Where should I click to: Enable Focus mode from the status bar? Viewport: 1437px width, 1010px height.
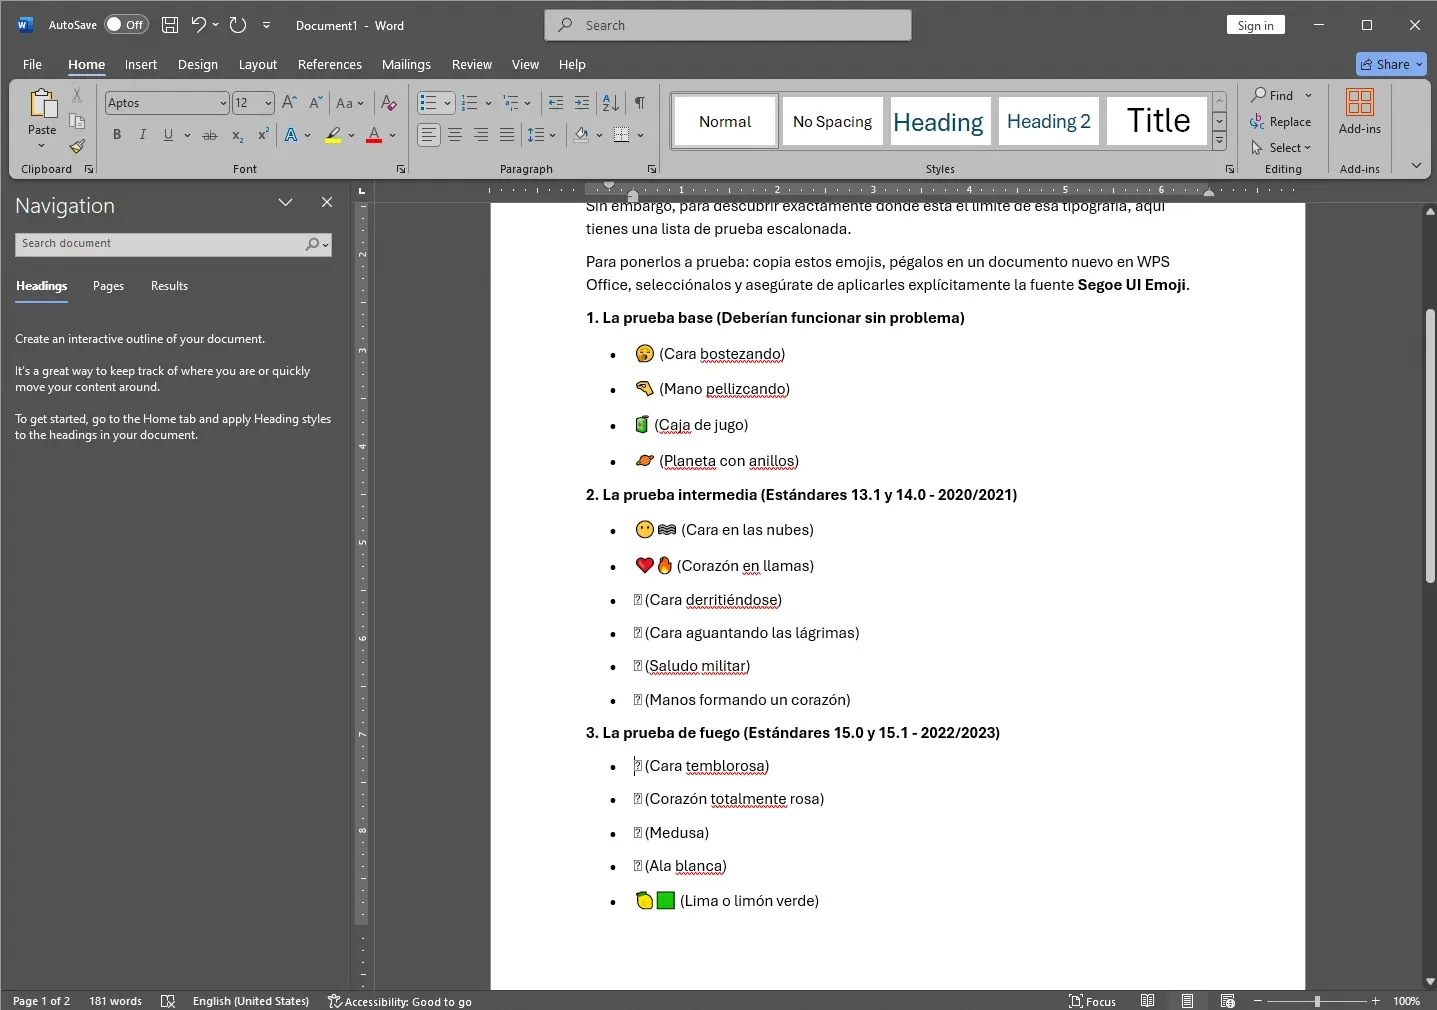[1092, 1001]
